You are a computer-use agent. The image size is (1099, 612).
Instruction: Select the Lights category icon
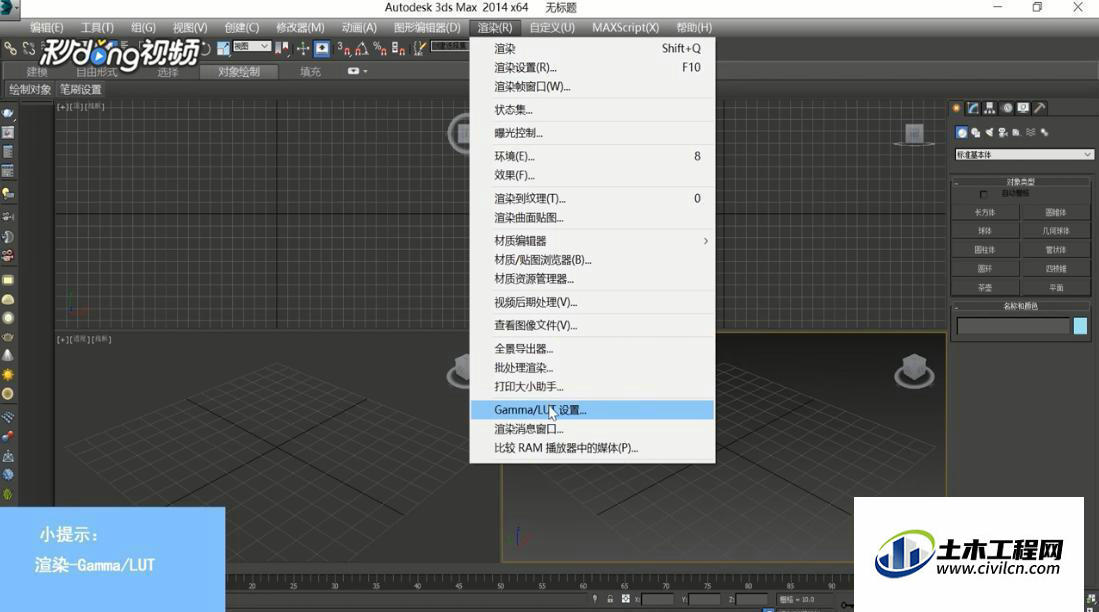990,132
